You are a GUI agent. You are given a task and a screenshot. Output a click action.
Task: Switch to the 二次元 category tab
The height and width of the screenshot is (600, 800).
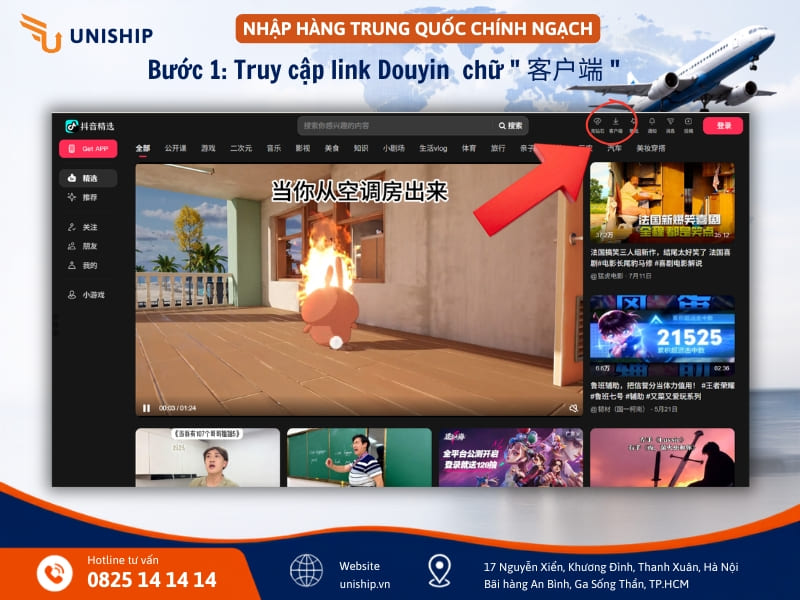(x=241, y=148)
